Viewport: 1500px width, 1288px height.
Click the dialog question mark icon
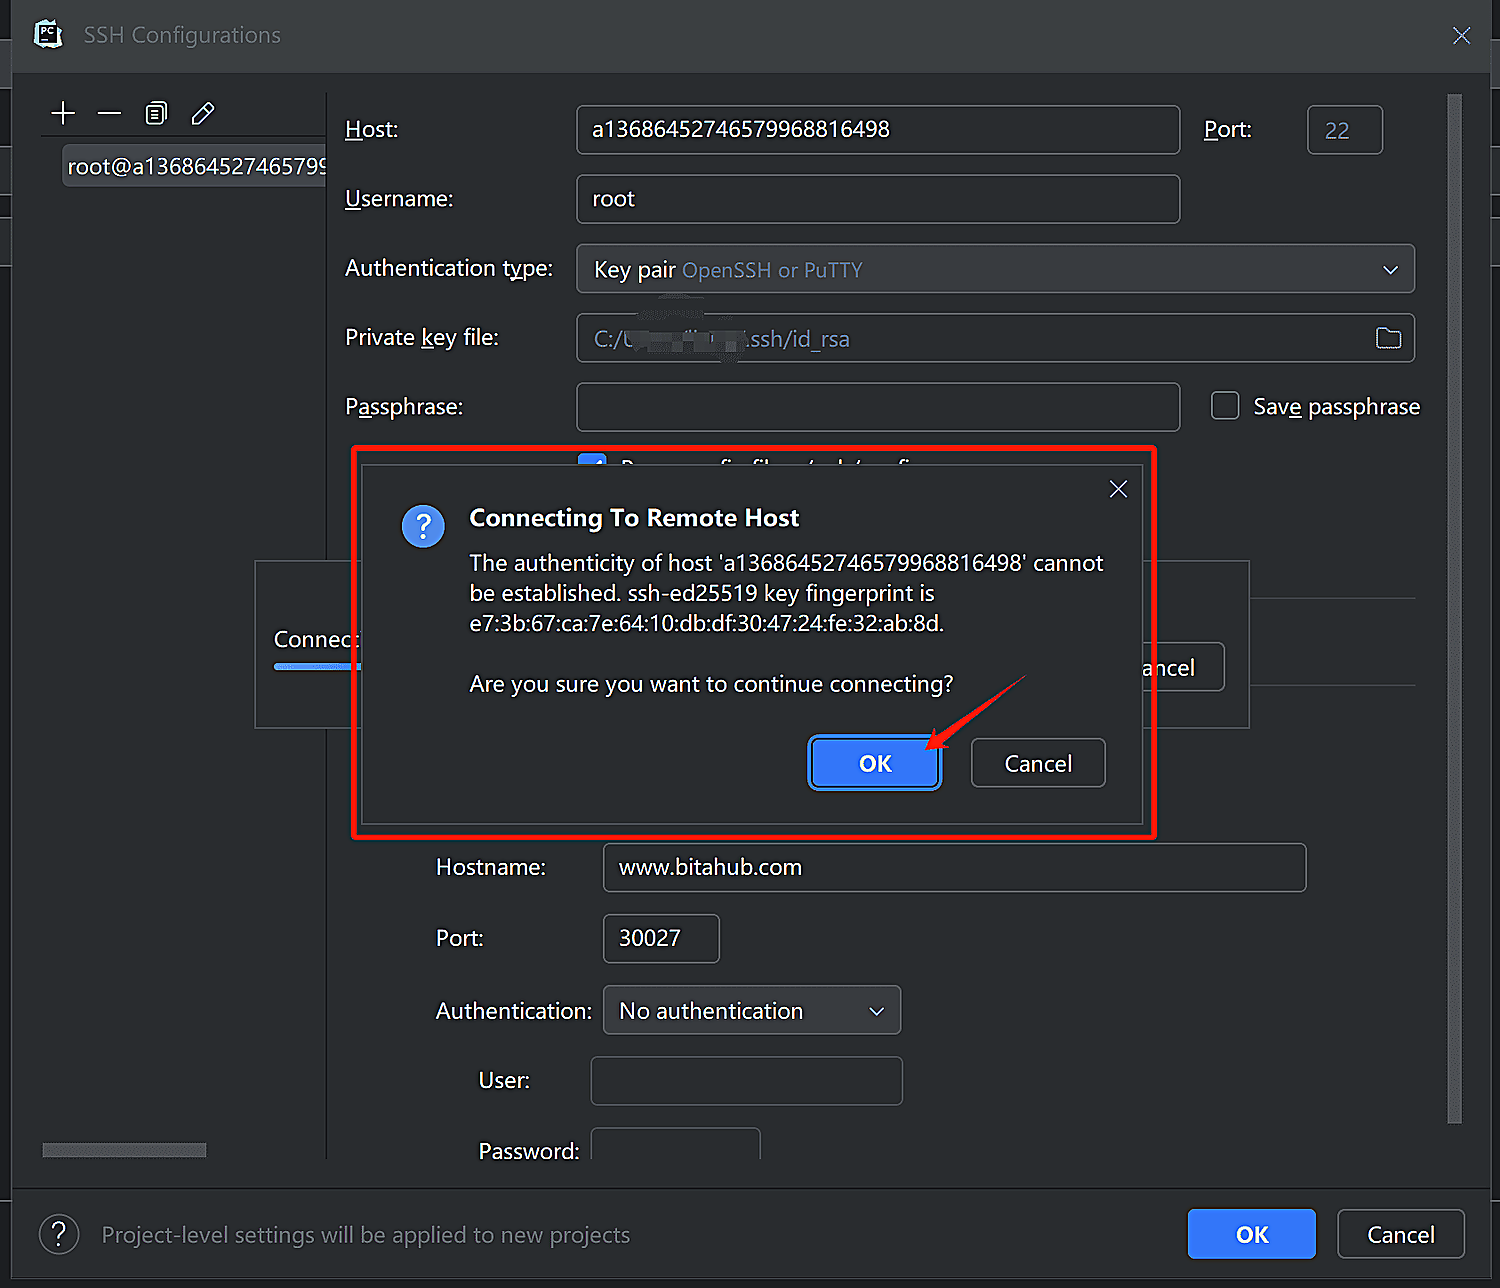pyautogui.click(x=423, y=526)
